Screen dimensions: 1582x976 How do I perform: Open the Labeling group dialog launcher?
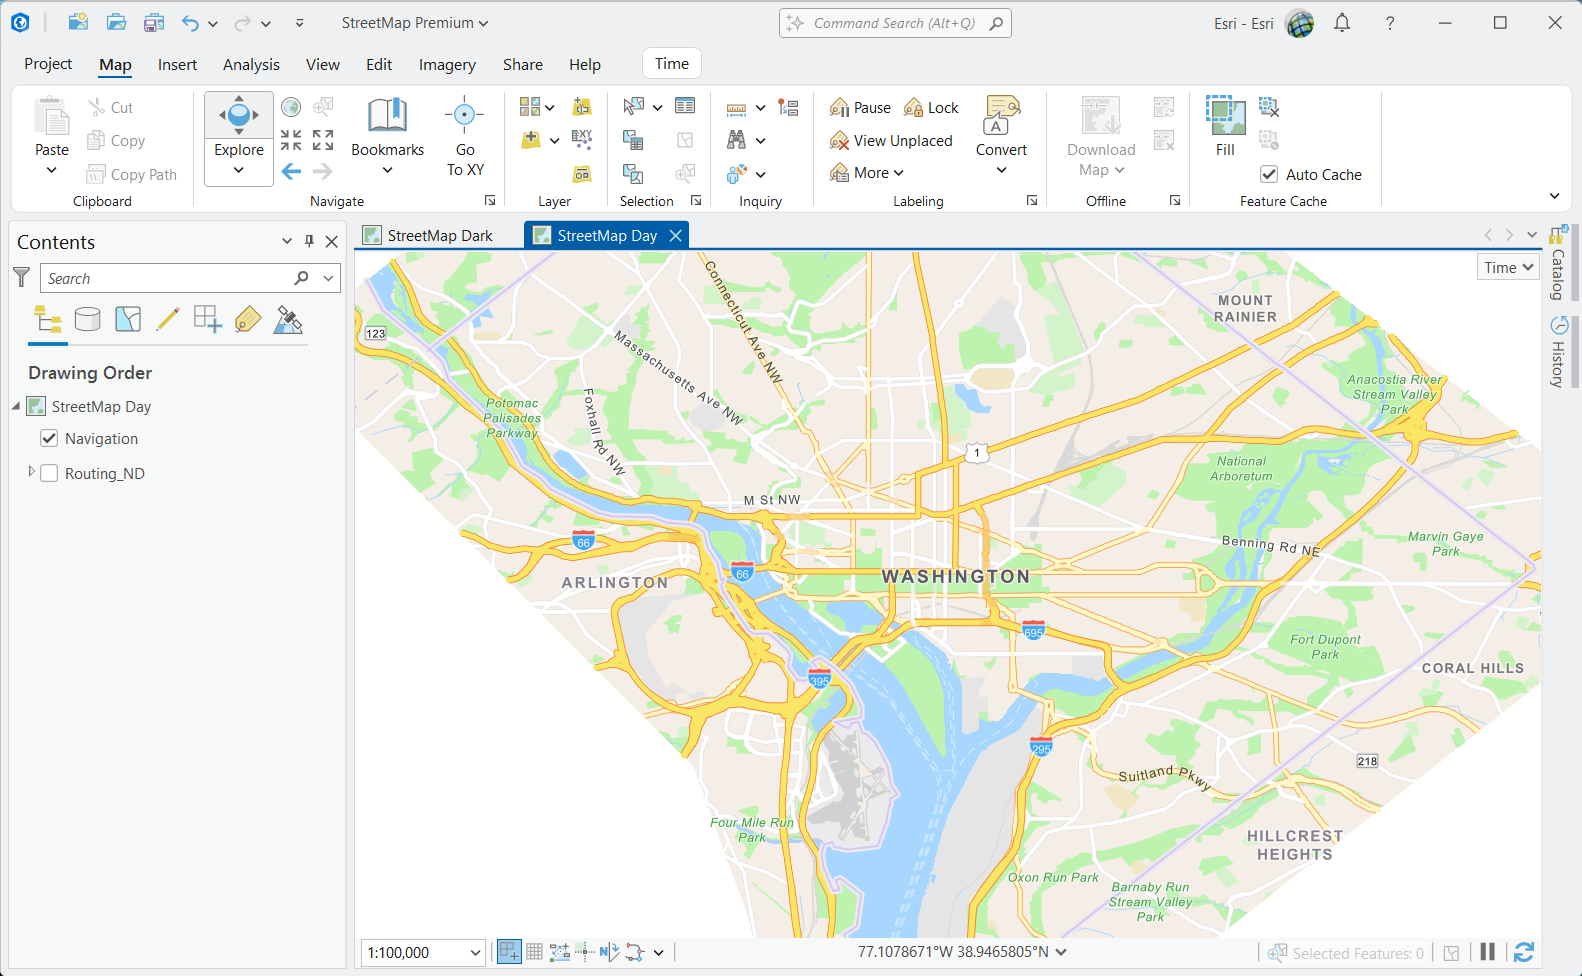[1032, 201]
